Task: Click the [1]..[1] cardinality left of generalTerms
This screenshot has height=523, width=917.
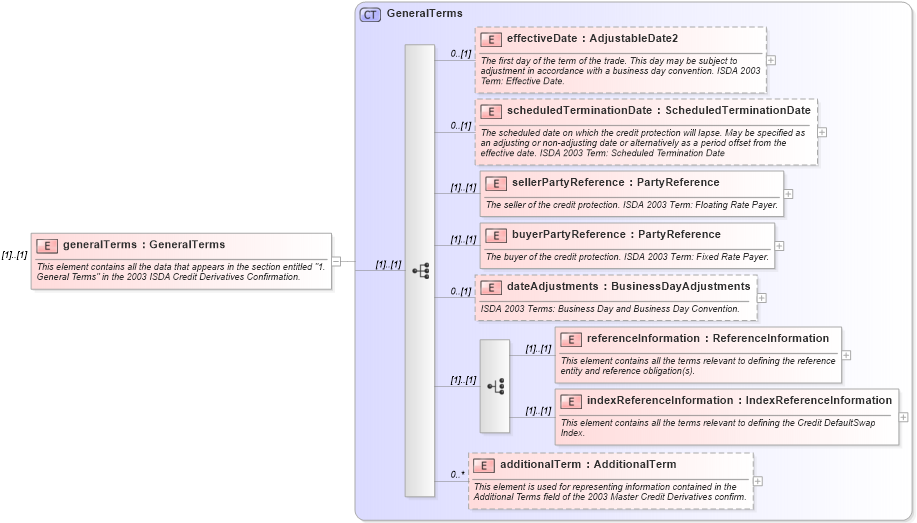Action: pyautogui.click(x=15, y=255)
